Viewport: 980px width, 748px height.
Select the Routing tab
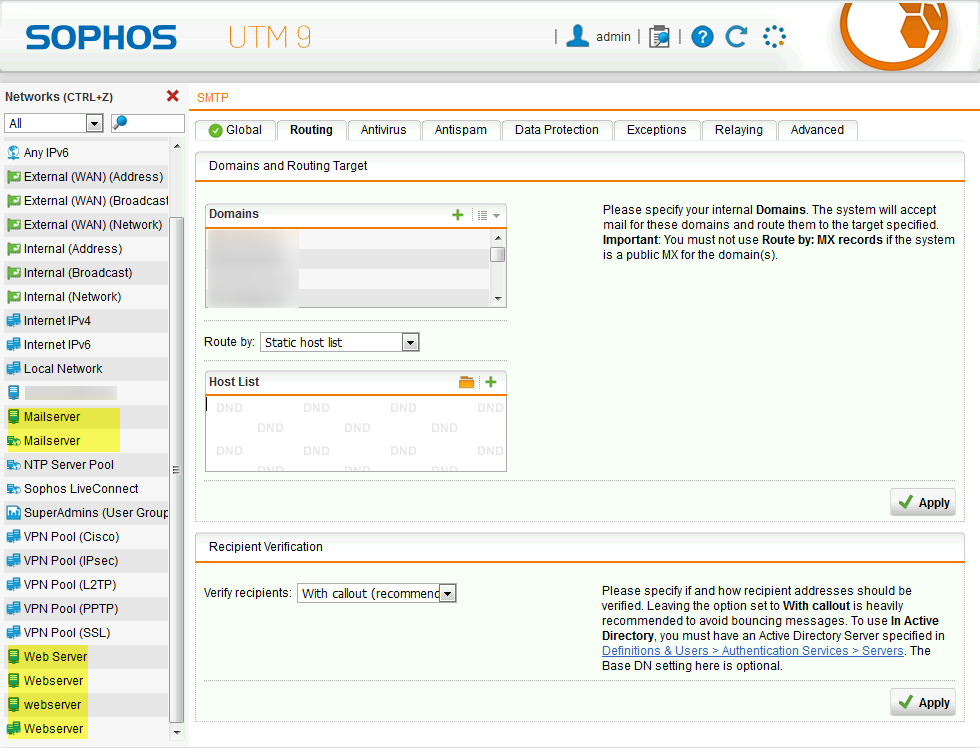pos(311,130)
